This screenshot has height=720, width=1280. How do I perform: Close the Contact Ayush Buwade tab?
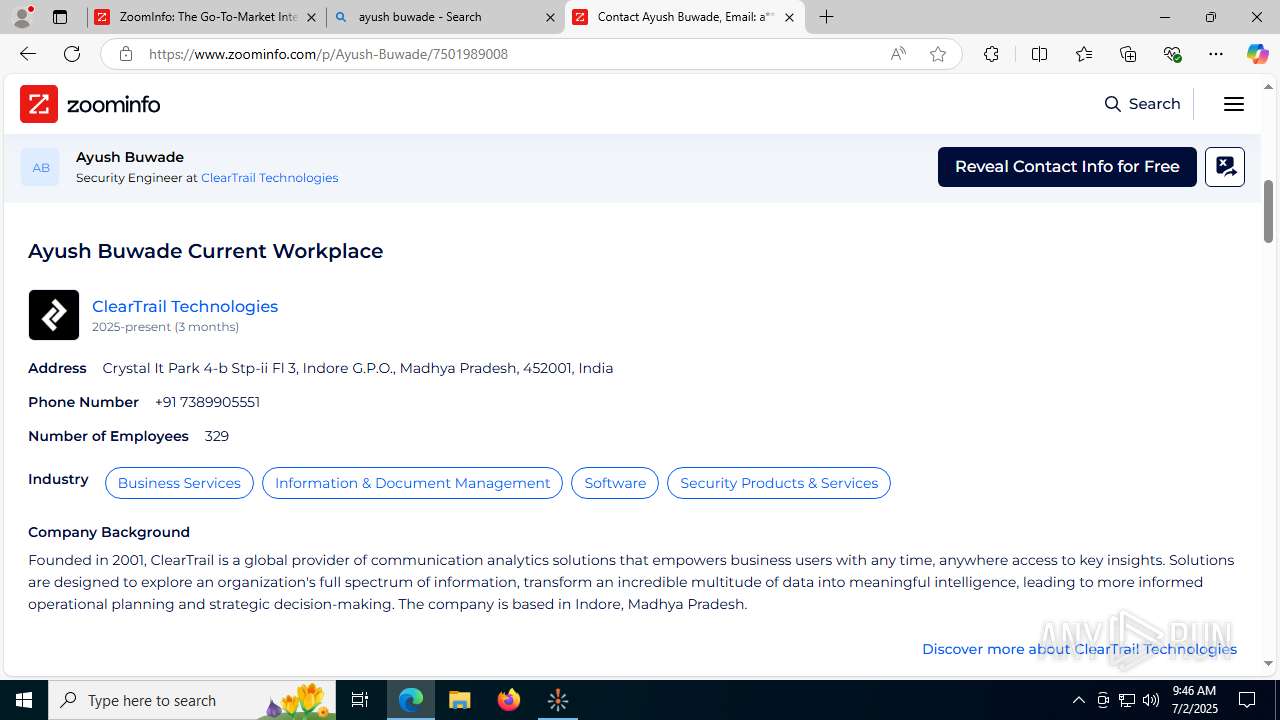[789, 17]
